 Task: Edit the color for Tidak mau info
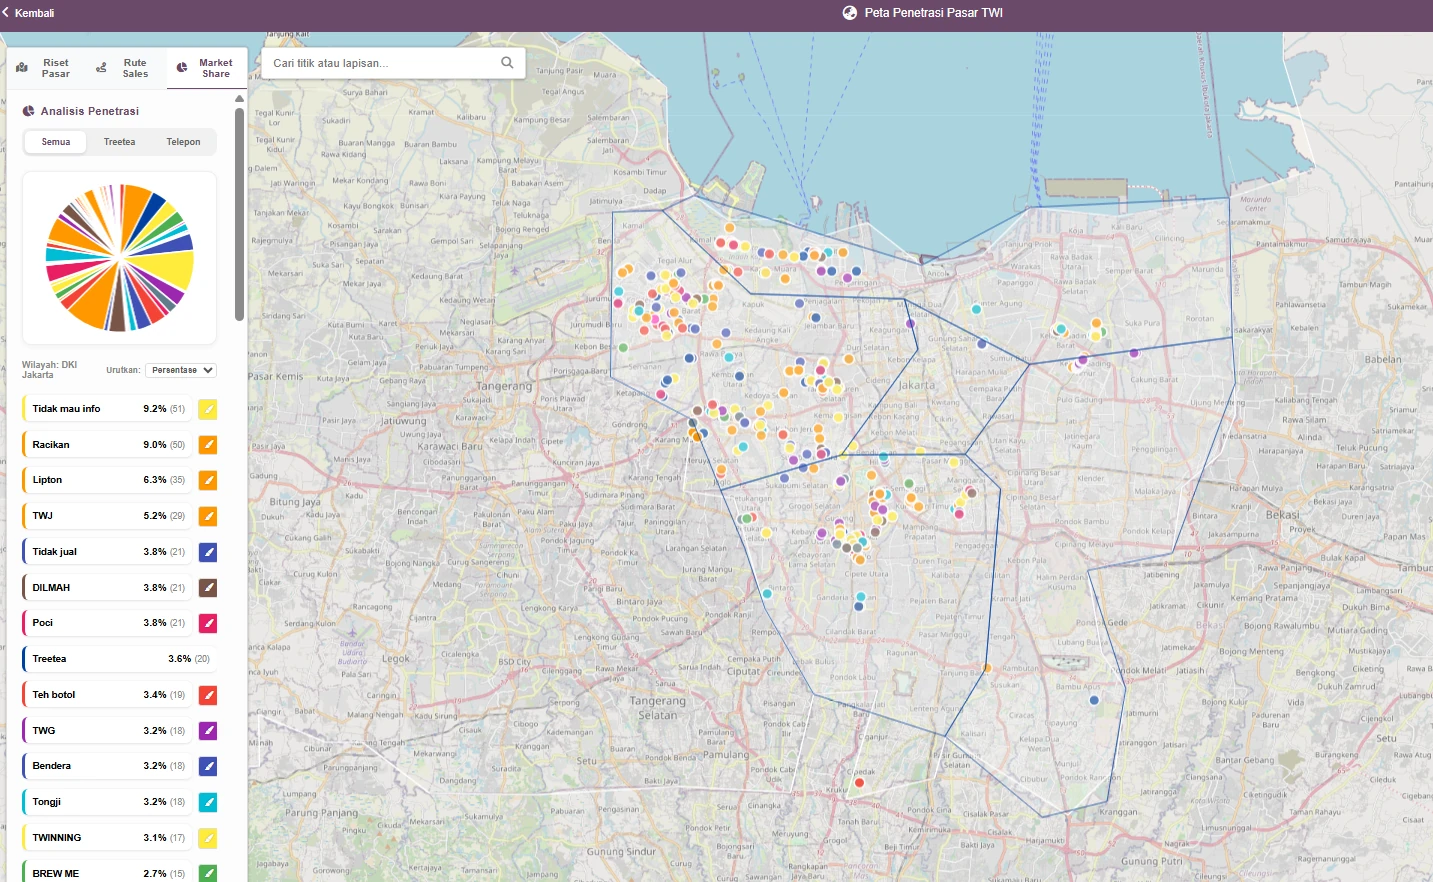(208, 409)
